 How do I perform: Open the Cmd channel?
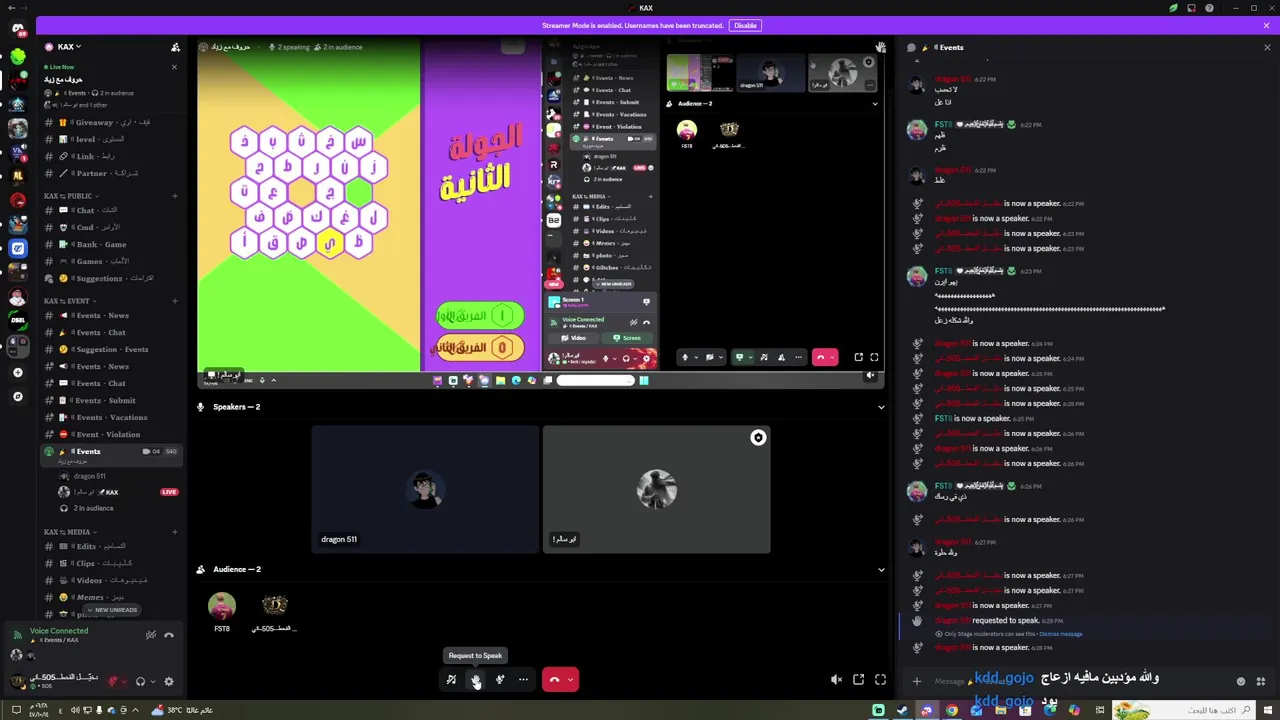tap(113, 227)
